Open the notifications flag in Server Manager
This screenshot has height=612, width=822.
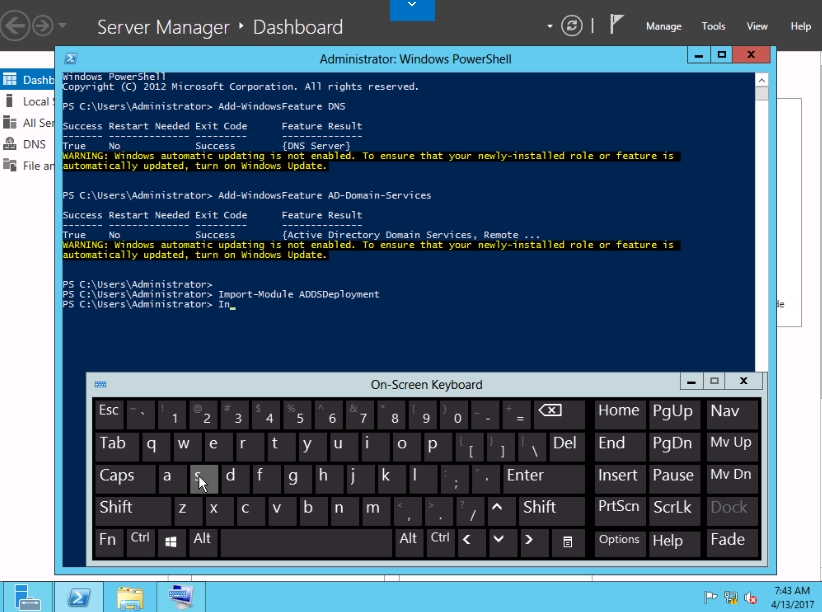[x=617, y=26]
